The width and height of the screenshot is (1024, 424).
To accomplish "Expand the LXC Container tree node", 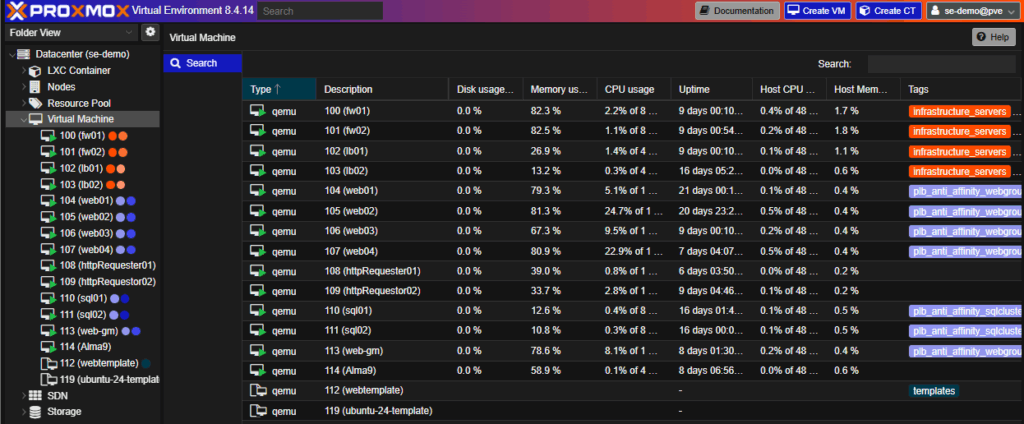I will click(24, 71).
